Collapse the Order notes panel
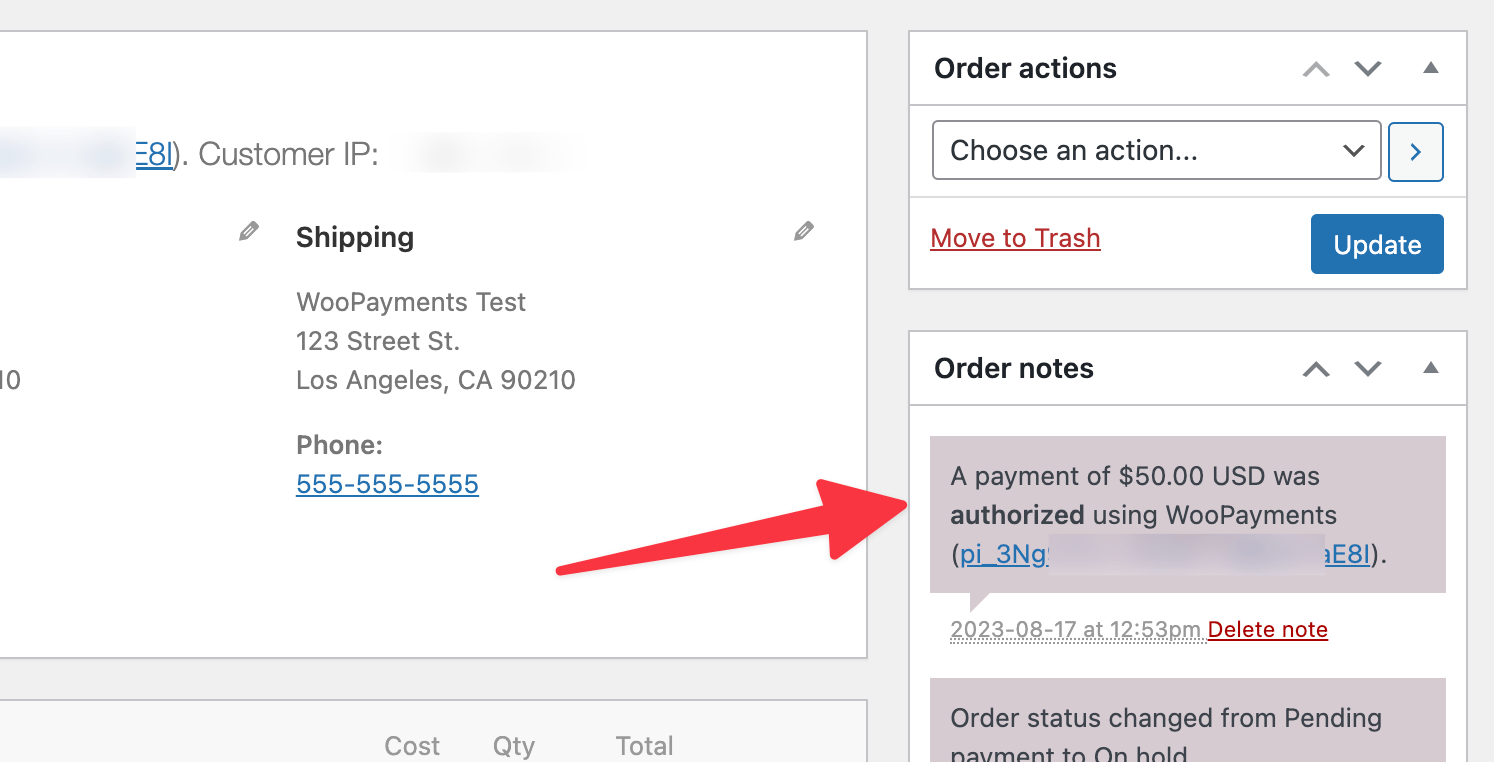 [x=1431, y=368]
